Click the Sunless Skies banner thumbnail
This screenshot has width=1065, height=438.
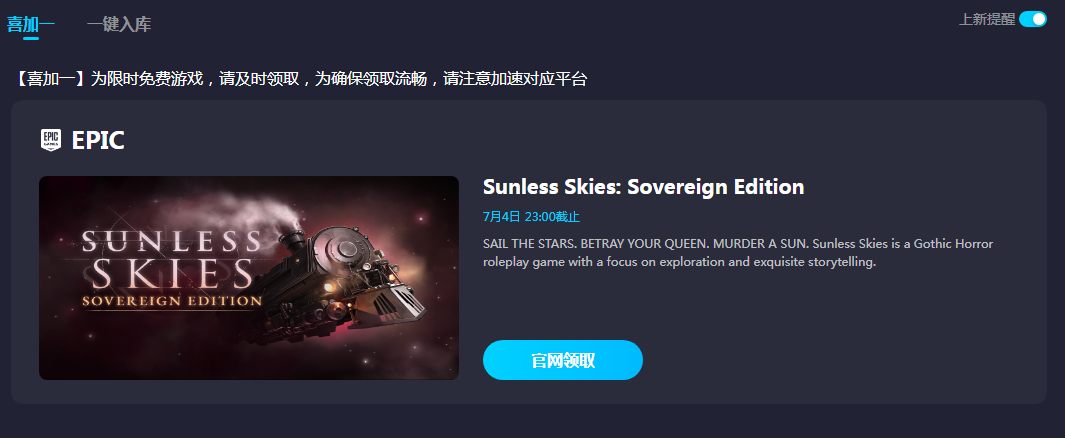coord(249,278)
